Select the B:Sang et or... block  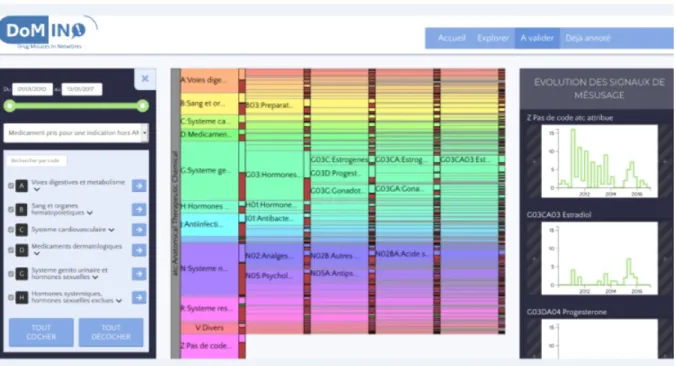pos(209,103)
